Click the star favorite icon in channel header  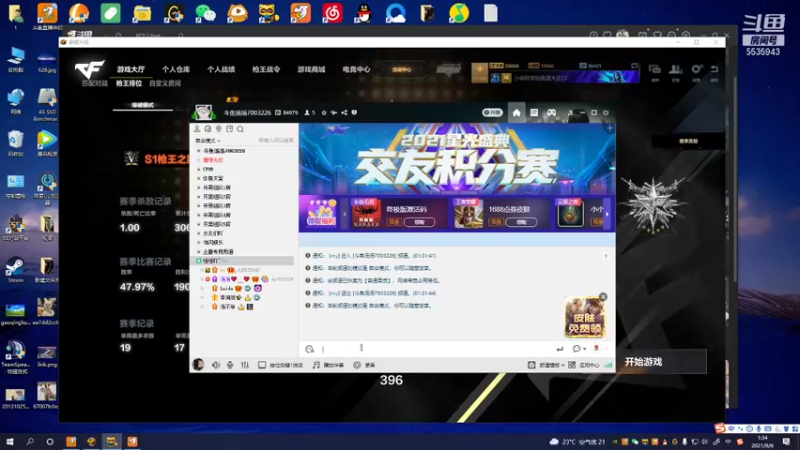[x=324, y=113]
